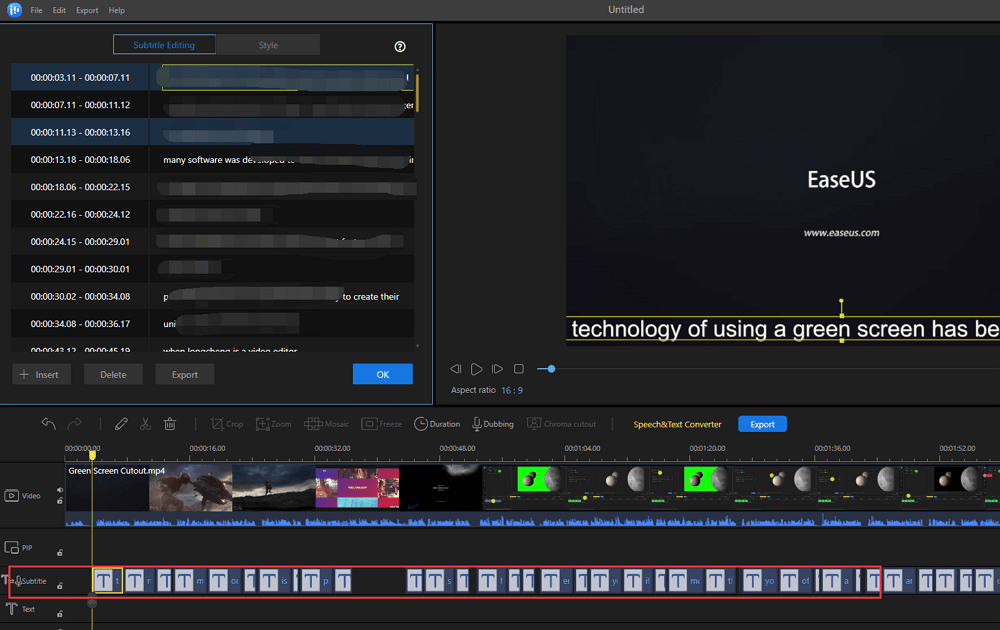Click the subtitle list vertical scrollbar
This screenshot has width=1000, height=630.
coord(417,93)
